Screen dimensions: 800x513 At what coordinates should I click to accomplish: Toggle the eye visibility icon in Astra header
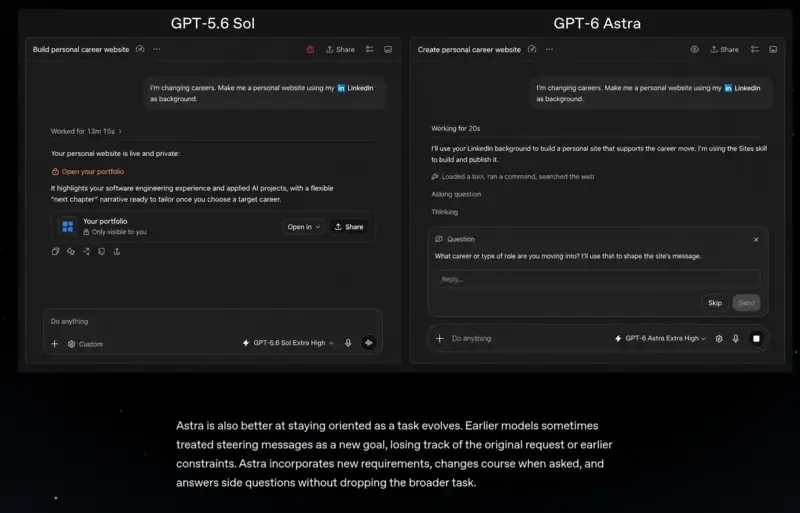click(x=694, y=50)
